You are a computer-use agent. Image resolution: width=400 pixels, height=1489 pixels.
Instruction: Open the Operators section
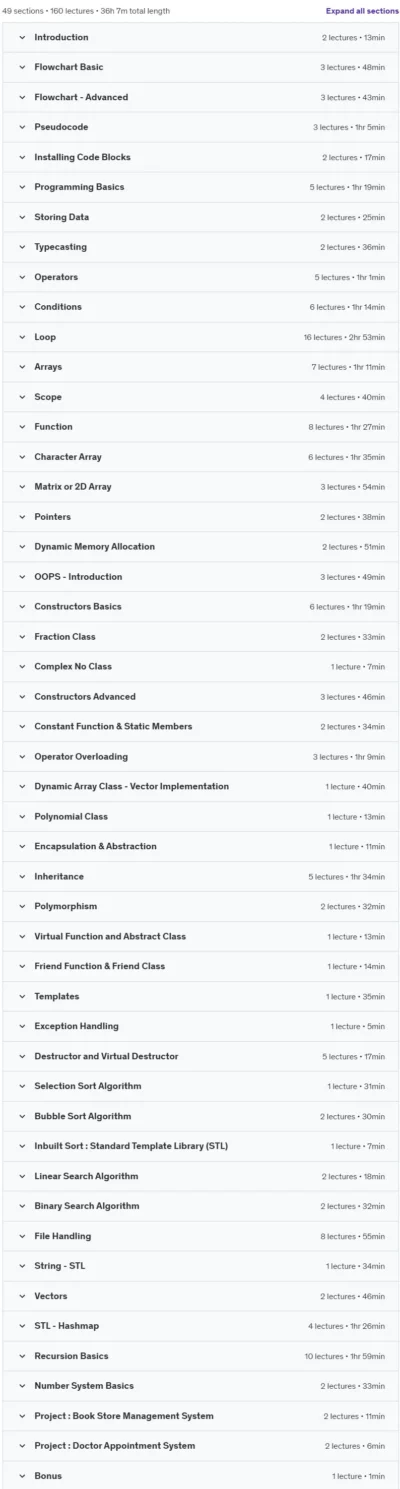pyautogui.click(x=200, y=277)
